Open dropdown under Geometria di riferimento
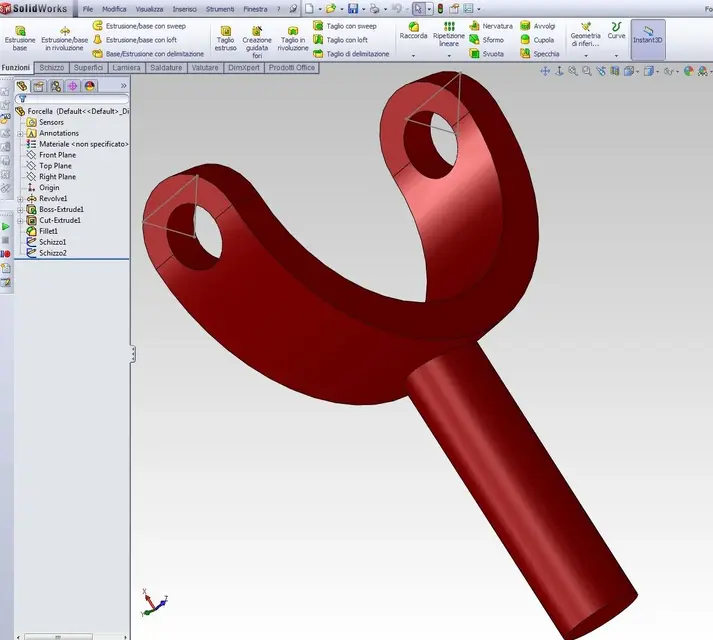 click(x=586, y=56)
